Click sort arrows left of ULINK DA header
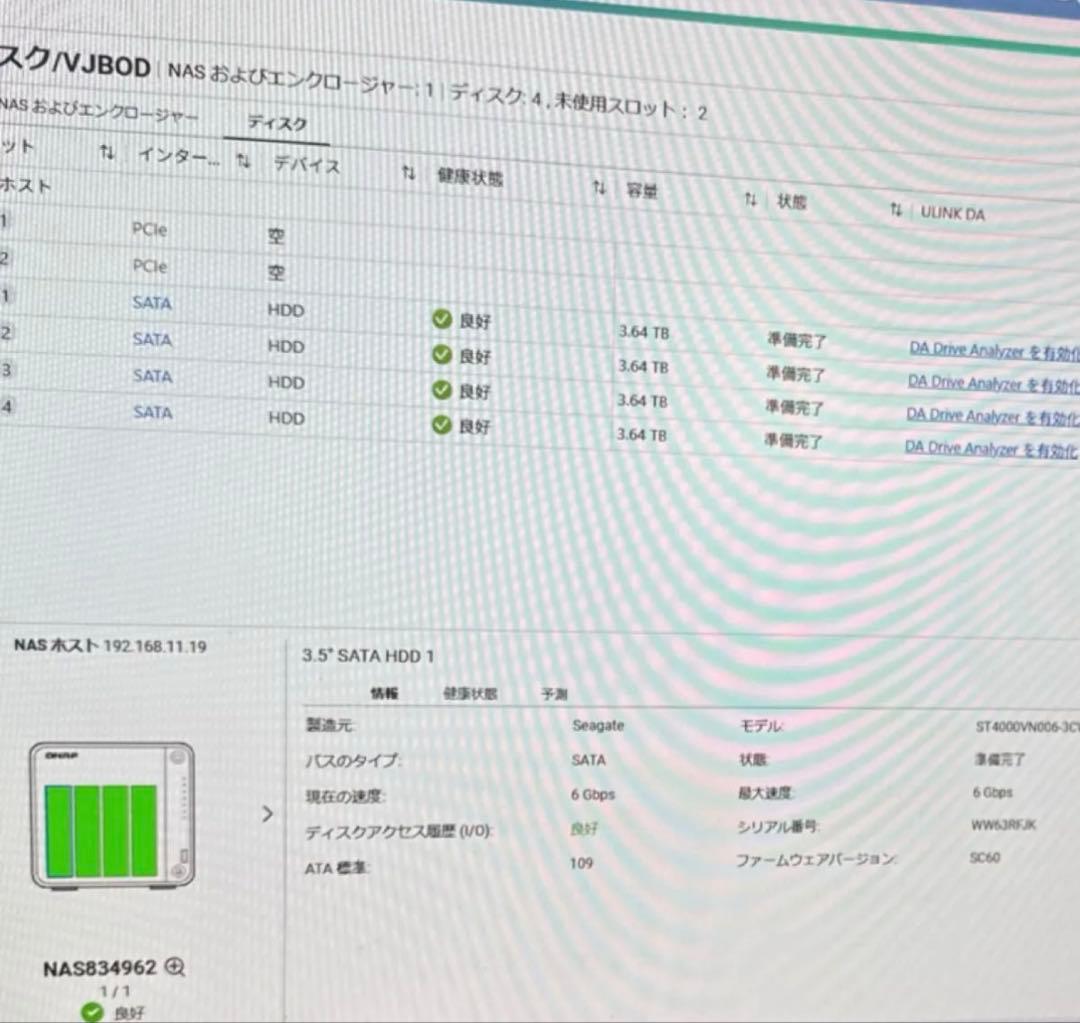Viewport: 1080px width, 1023px height. pyautogui.click(x=896, y=210)
